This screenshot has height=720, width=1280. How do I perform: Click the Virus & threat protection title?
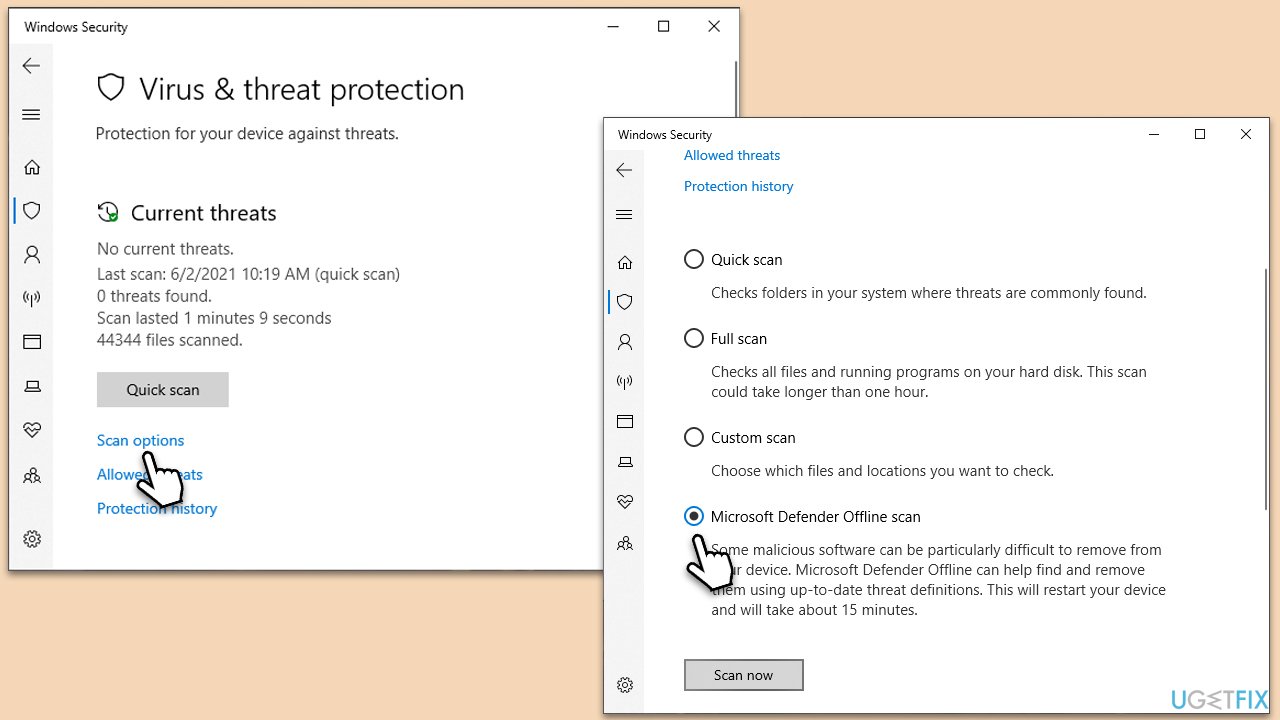click(302, 89)
